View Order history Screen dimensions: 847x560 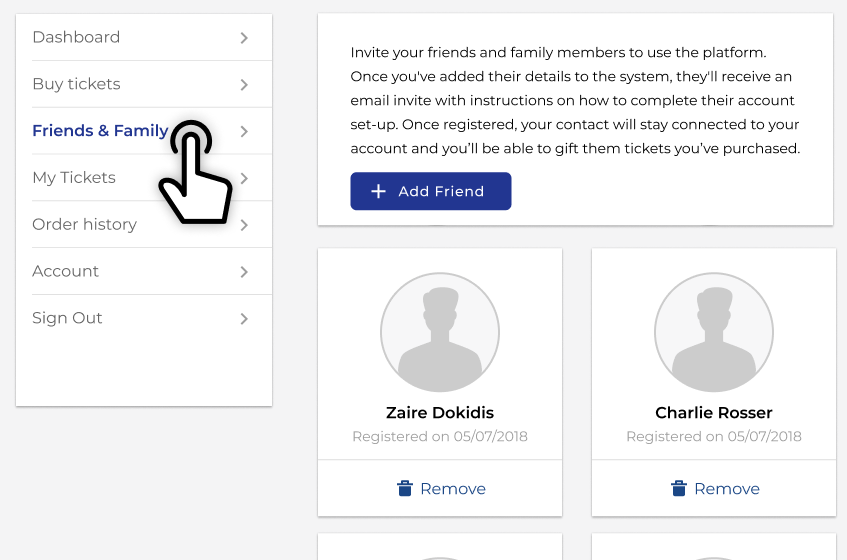click(x=144, y=225)
